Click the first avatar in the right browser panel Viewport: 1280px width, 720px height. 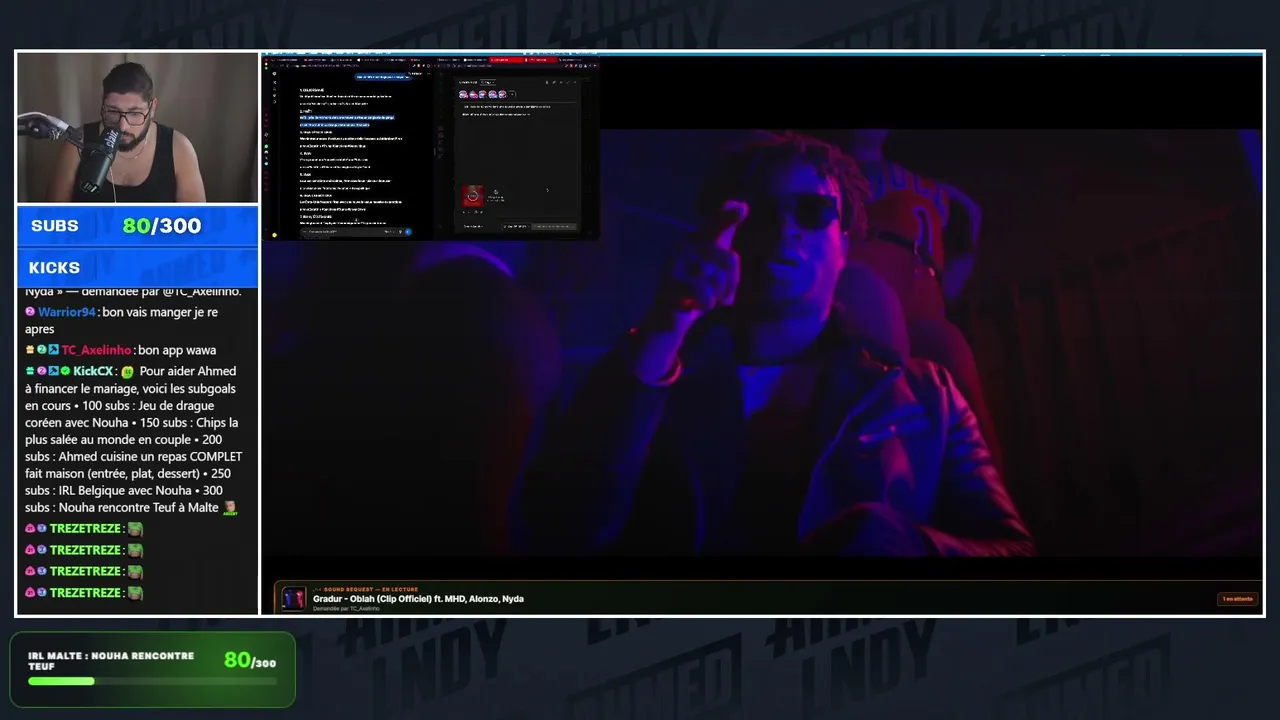(463, 94)
